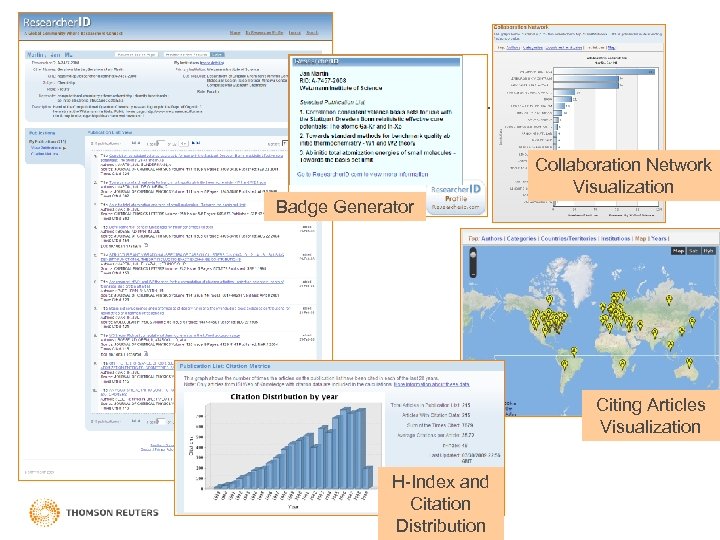Open Authors tab in Collaboration Network panel
The width and height of the screenshot is (720, 540).
(x=513, y=47)
